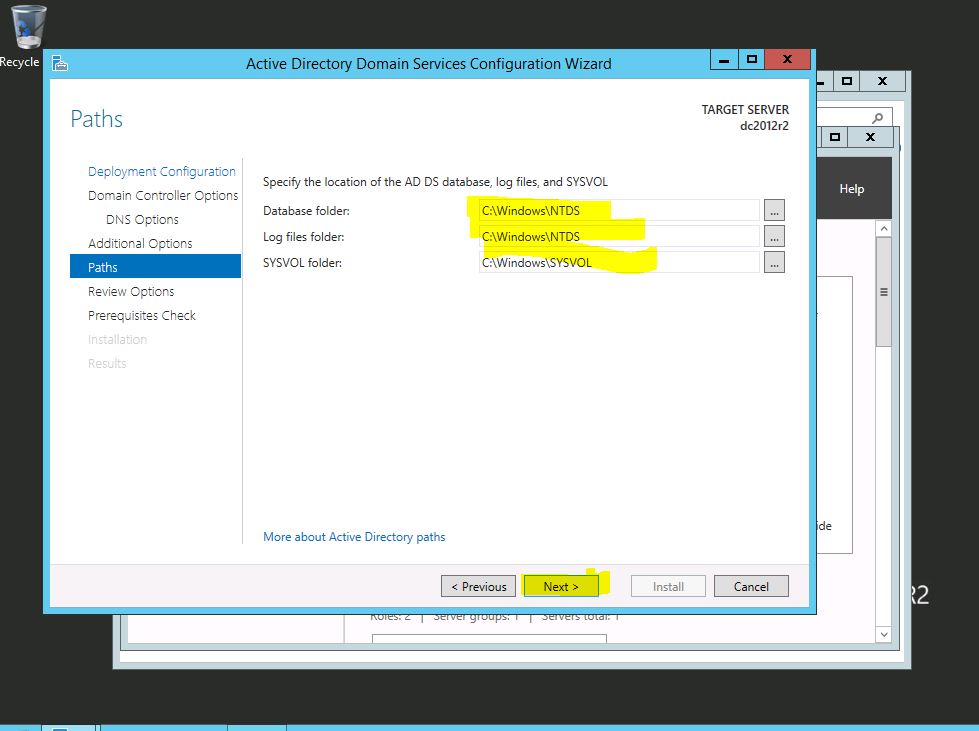Browse for the Log files folder location

[x=774, y=237]
